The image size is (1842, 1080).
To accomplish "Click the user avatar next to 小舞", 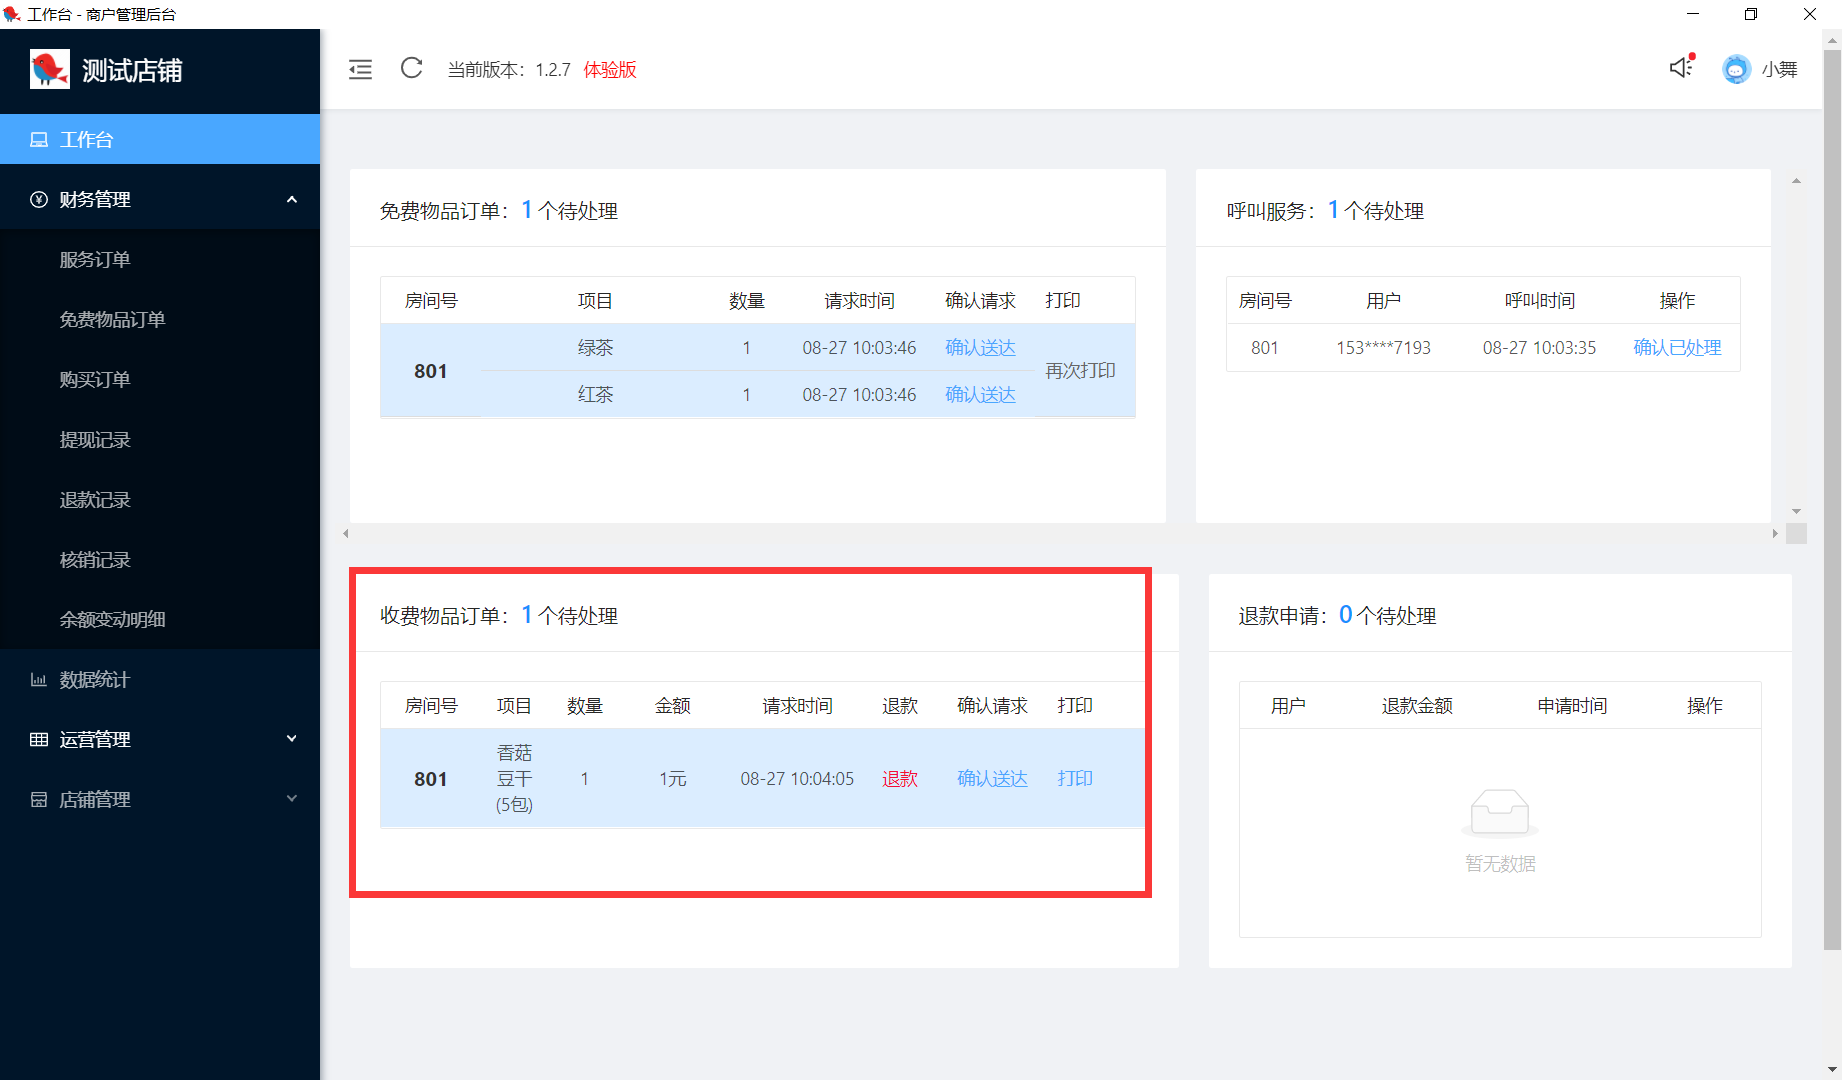I will [1736, 69].
